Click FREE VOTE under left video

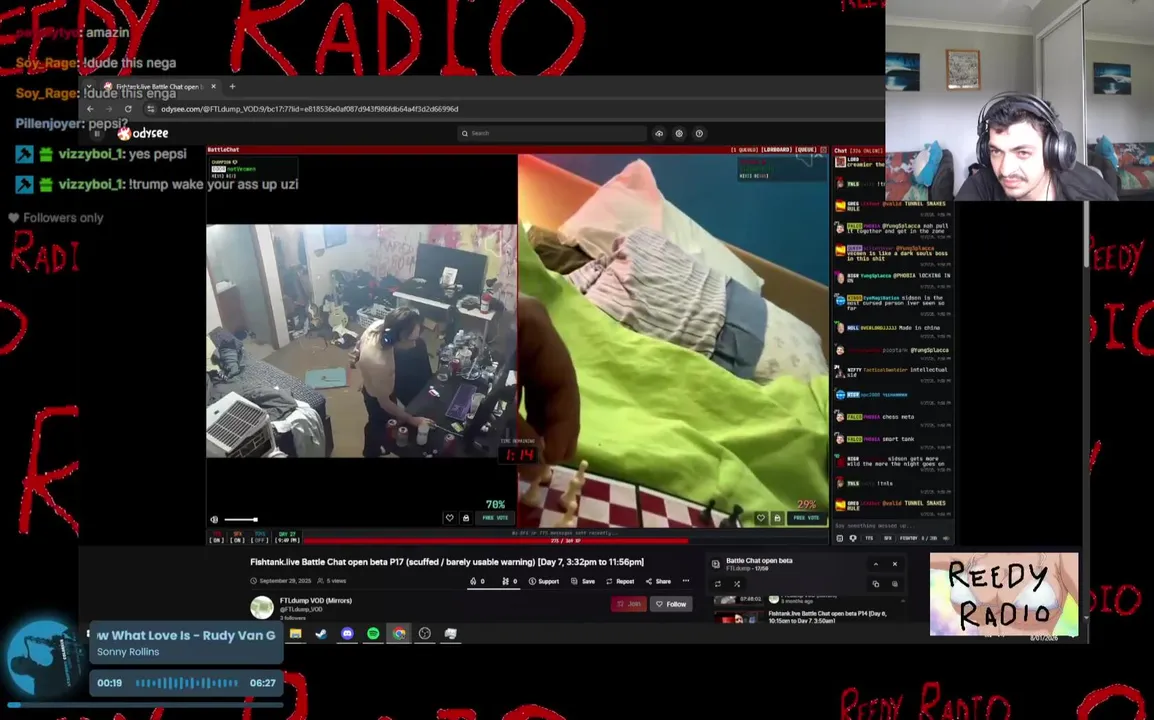coord(495,518)
